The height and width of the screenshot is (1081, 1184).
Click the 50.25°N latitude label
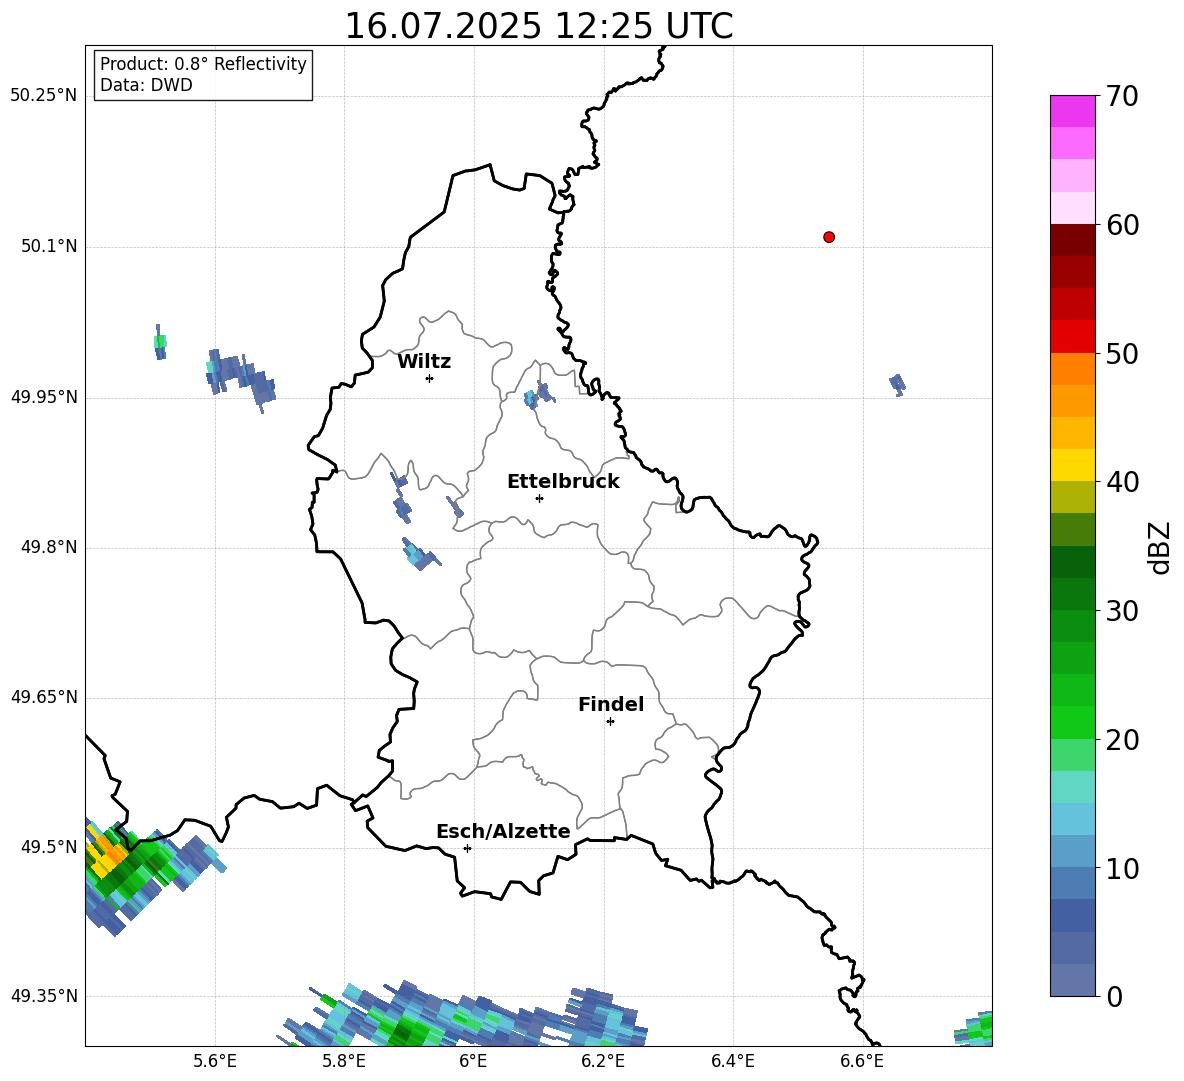click(x=43, y=96)
